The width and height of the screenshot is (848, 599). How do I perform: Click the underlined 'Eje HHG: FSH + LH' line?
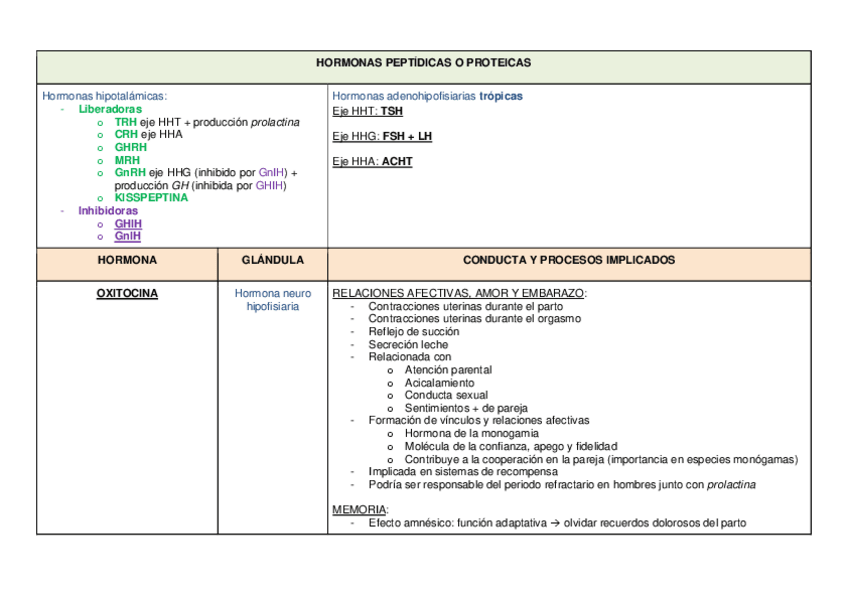(x=382, y=136)
